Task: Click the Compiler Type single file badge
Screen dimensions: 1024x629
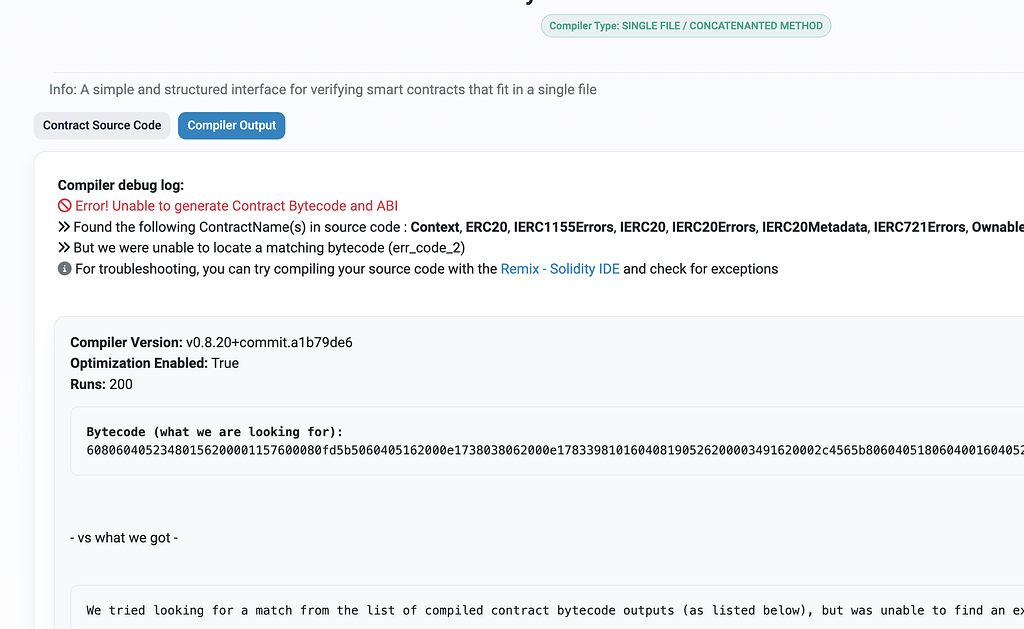Action: pos(686,26)
